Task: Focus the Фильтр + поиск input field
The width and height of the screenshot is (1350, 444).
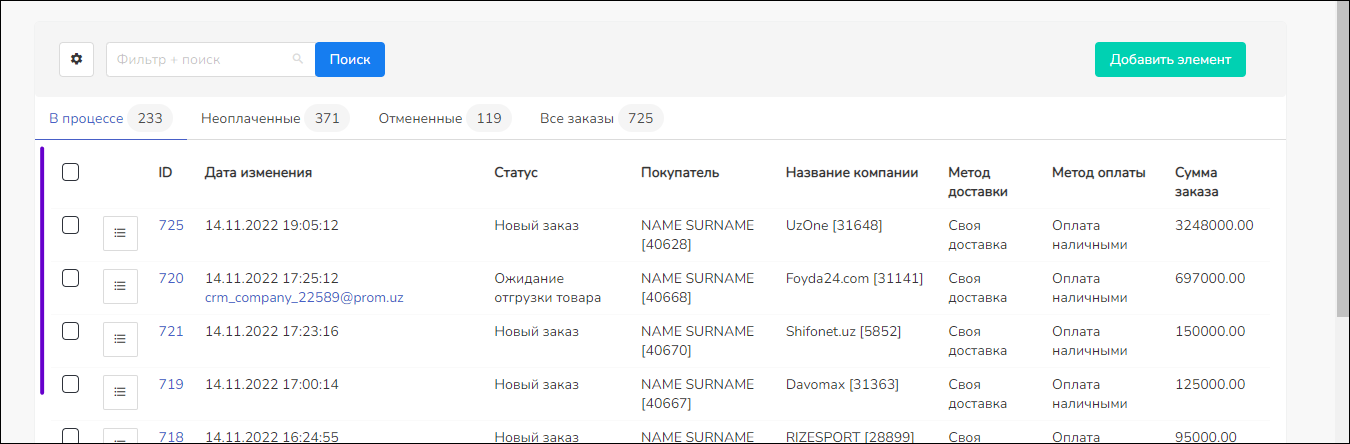Action: 200,59
